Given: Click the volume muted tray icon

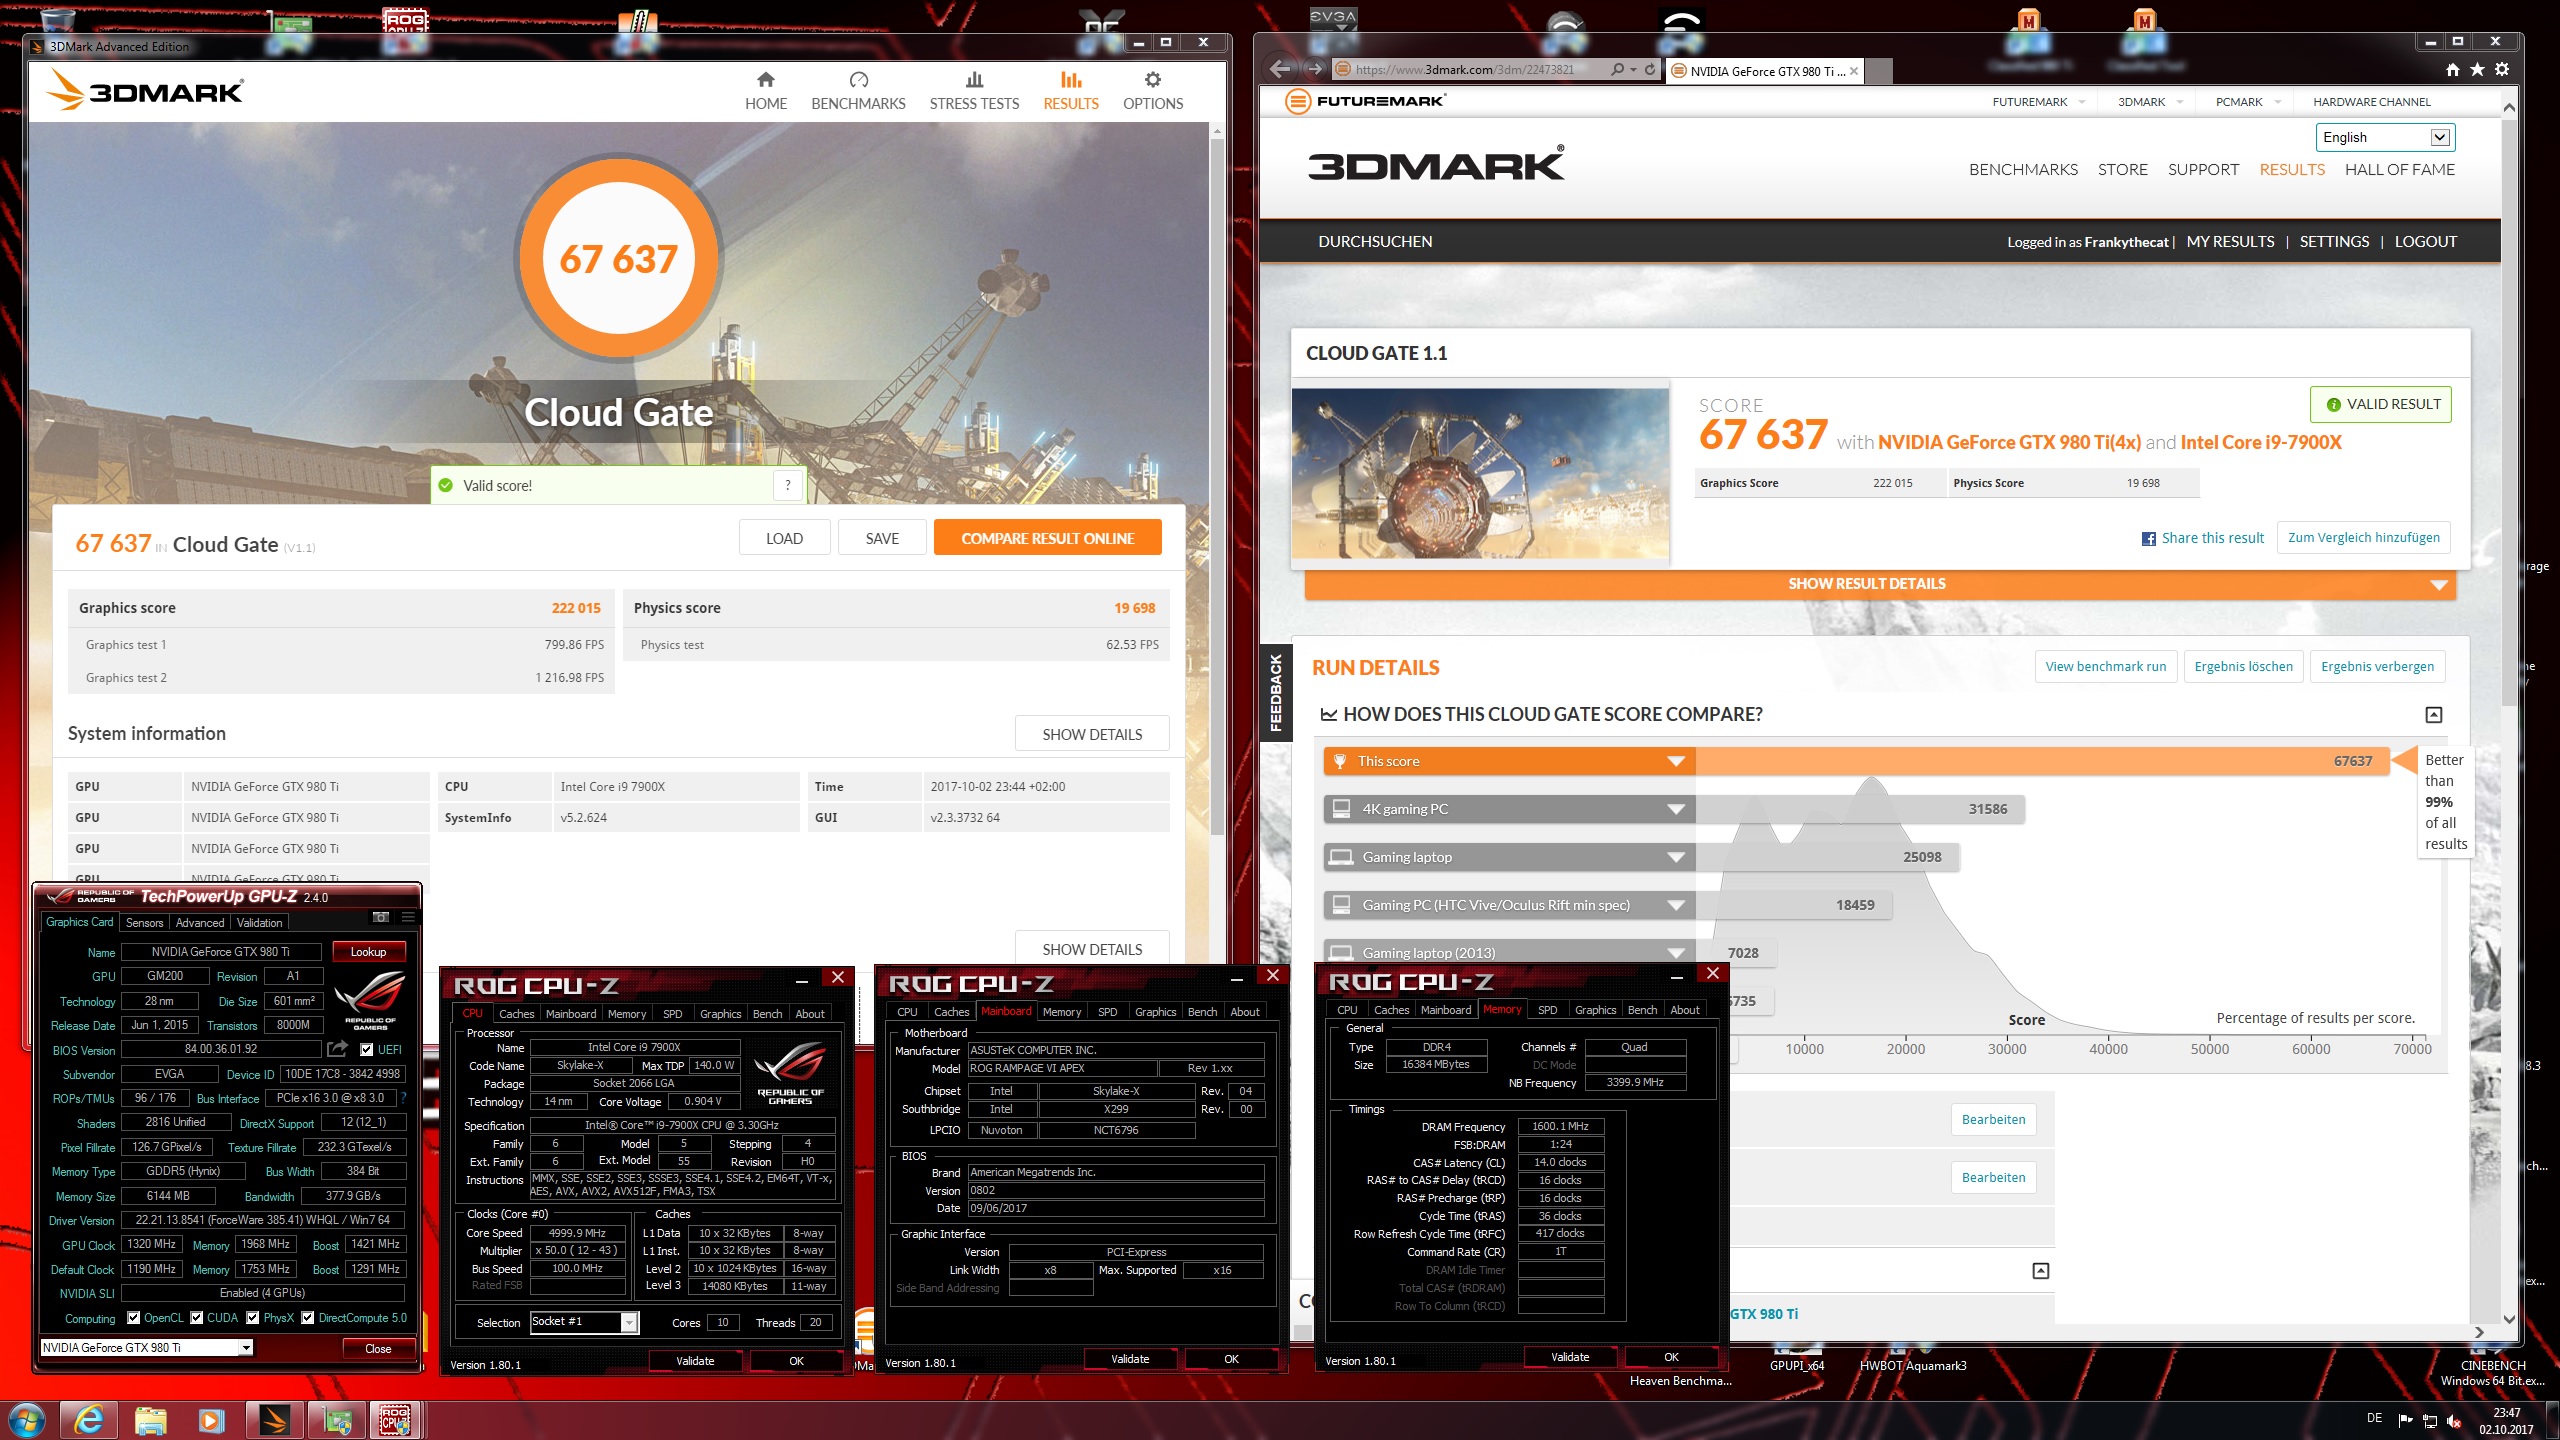Looking at the screenshot, I should pos(2454,1421).
